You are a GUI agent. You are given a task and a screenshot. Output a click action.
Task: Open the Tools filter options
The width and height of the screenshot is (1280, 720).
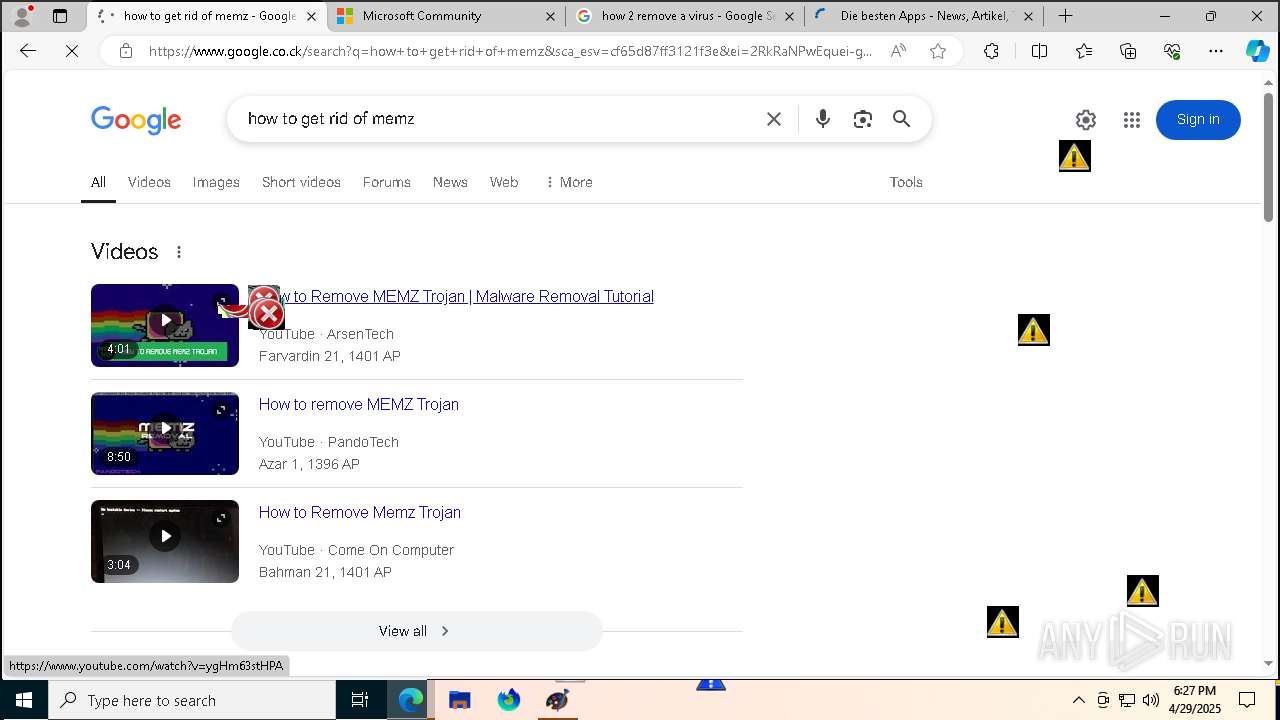[906, 182]
